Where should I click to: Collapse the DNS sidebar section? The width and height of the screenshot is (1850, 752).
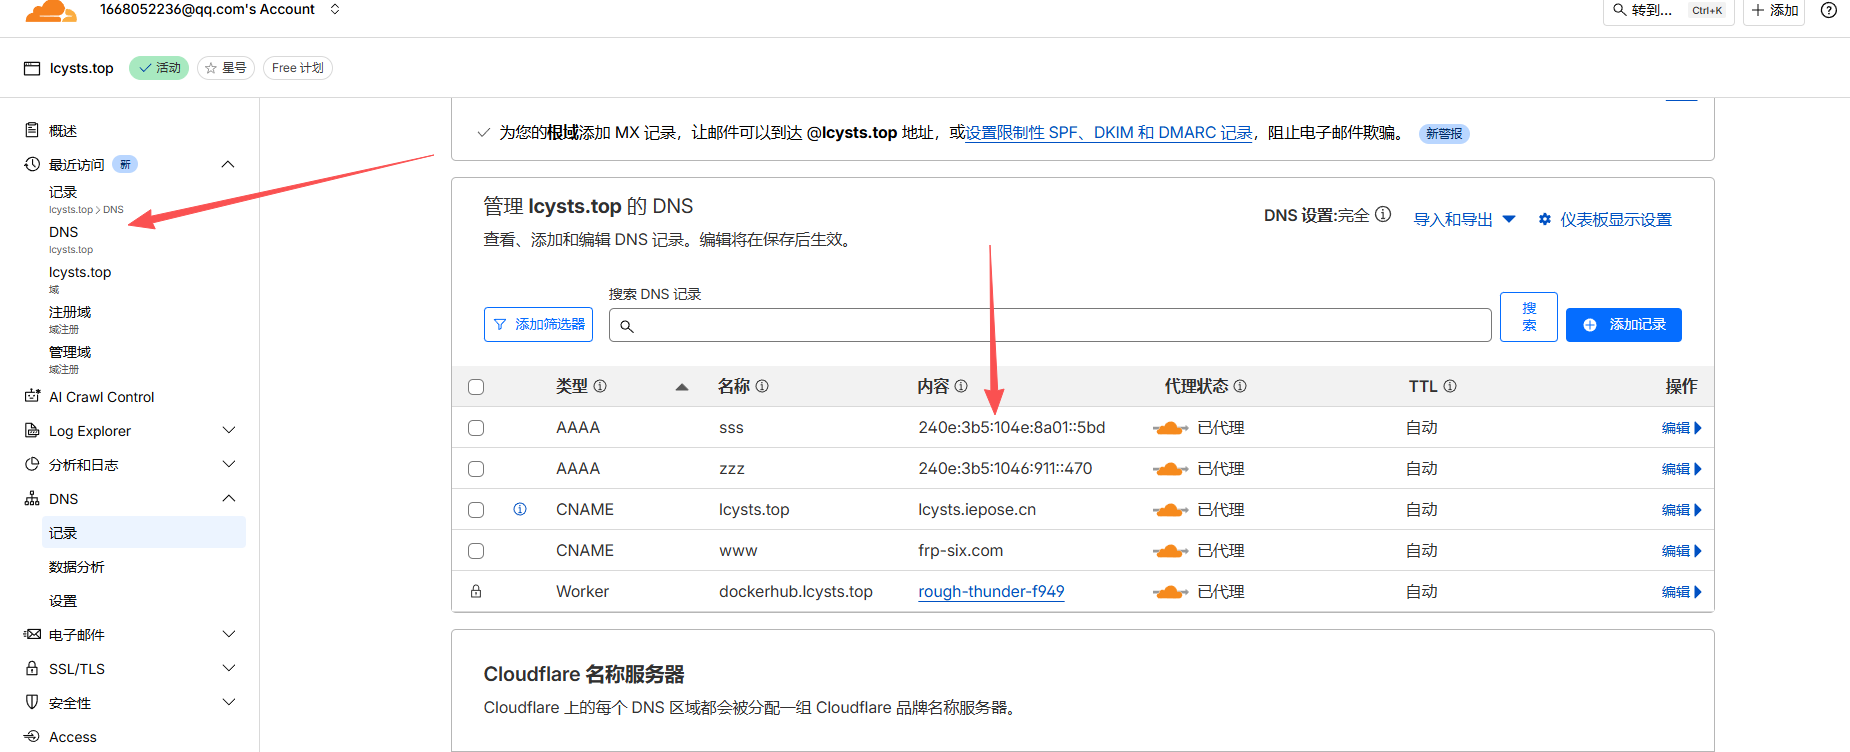point(228,498)
